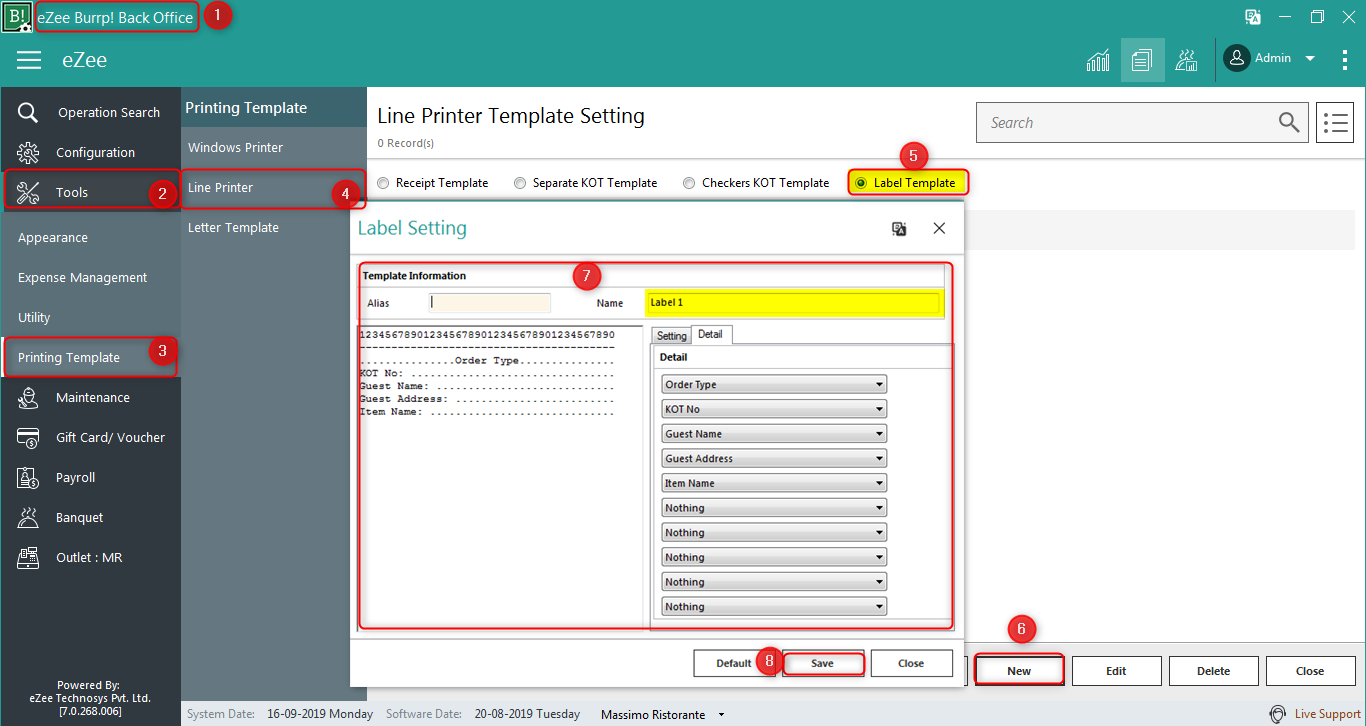1366x726 pixels.
Task: Open the Order Type detail dropdown
Action: [x=774, y=384]
